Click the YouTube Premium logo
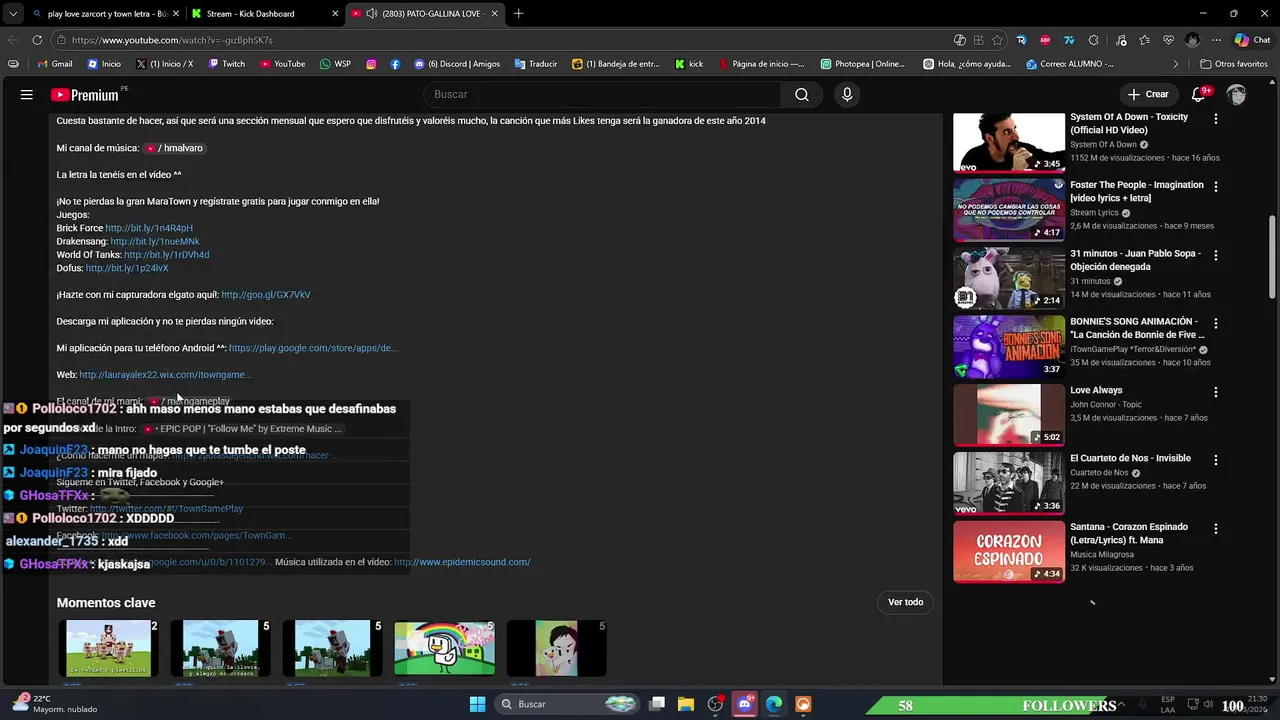 85,95
